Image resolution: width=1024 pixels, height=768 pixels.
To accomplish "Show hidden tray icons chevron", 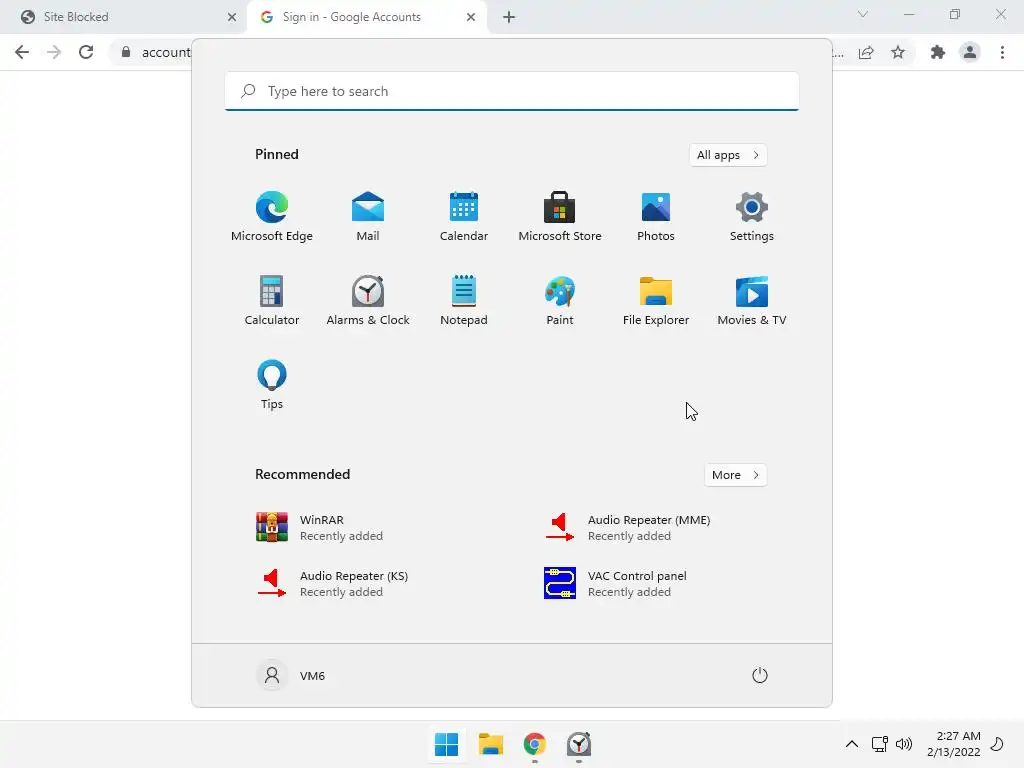I will pos(852,744).
